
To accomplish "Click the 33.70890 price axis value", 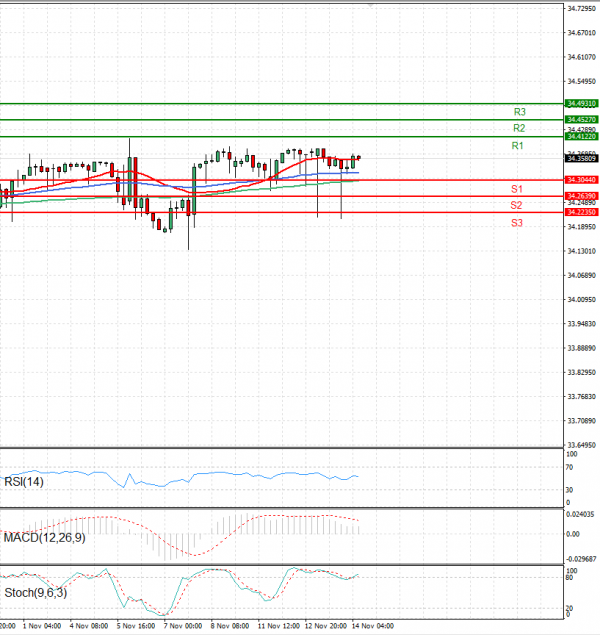I will click(582, 421).
